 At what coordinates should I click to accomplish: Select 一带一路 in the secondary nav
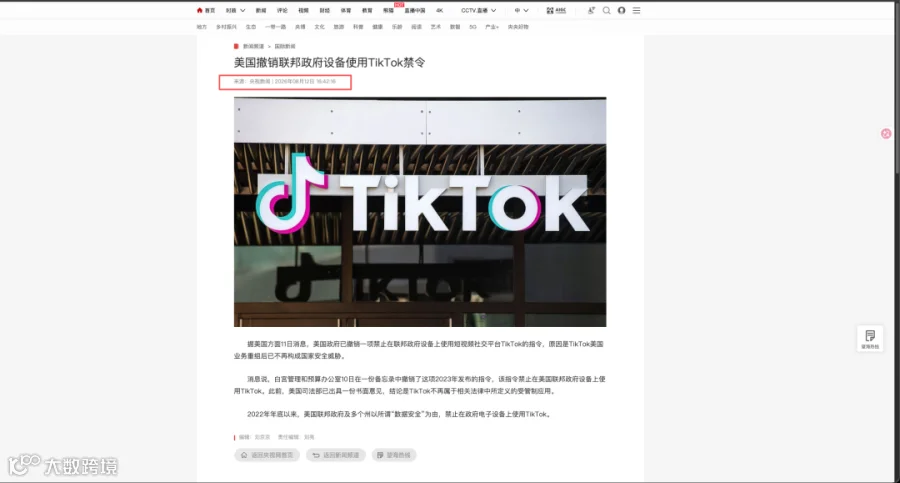pyautogui.click(x=276, y=27)
